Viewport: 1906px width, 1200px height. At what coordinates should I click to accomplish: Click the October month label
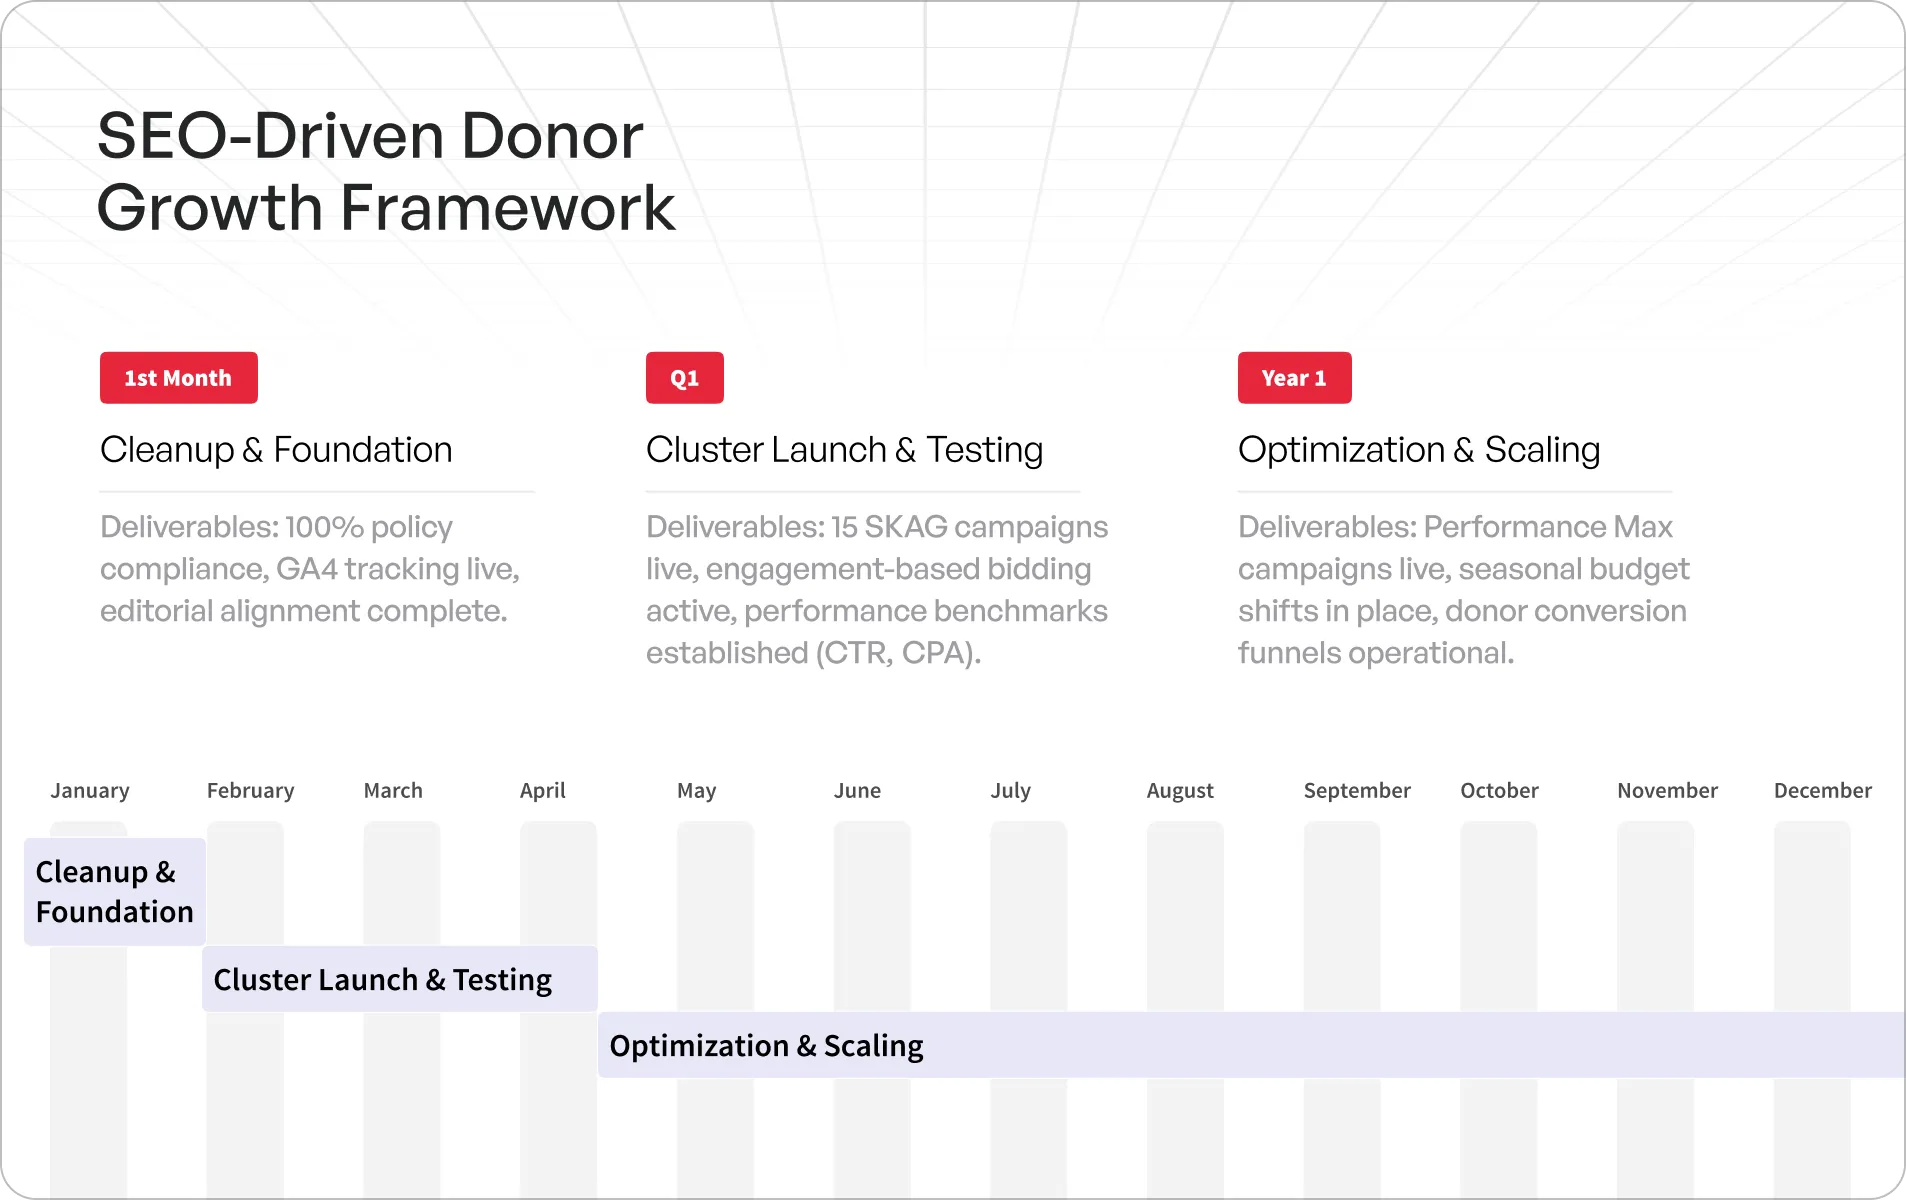[x=1499, y=791]
